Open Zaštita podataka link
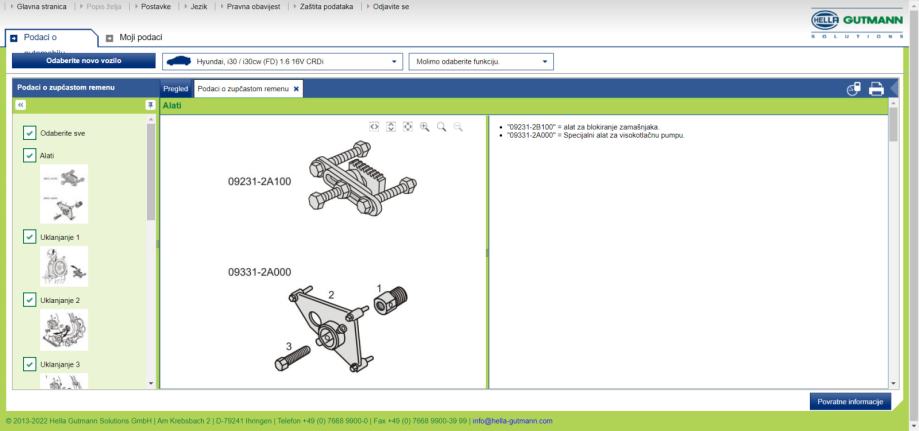This screenshot has width=919, height=431. click(x=326, y=7)
